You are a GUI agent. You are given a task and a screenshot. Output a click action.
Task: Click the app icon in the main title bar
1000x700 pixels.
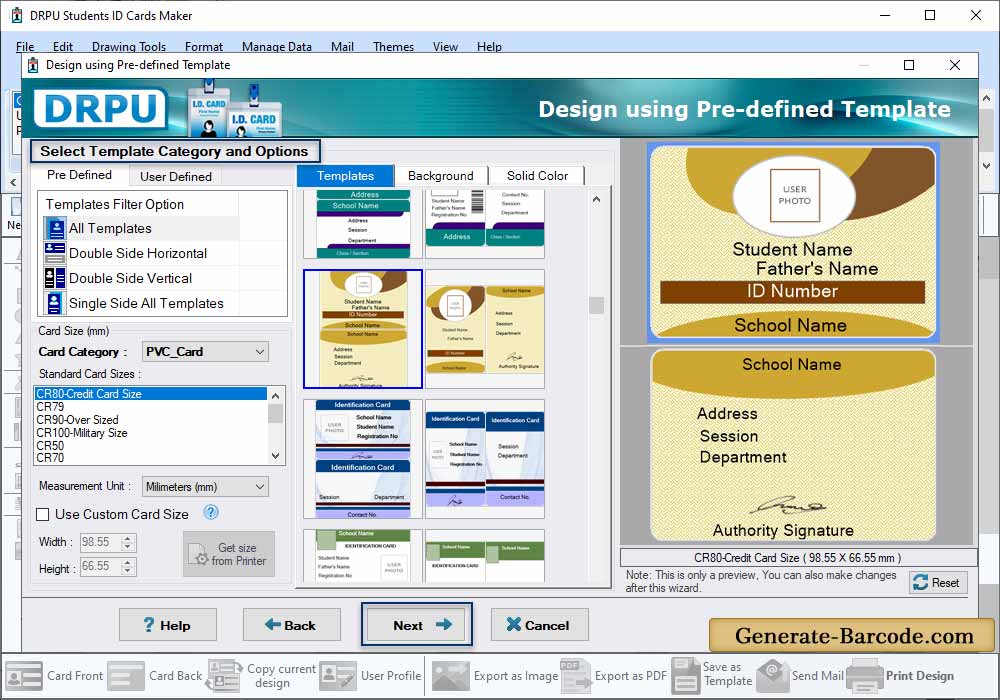pyautogui.click(x=17, y=15)
